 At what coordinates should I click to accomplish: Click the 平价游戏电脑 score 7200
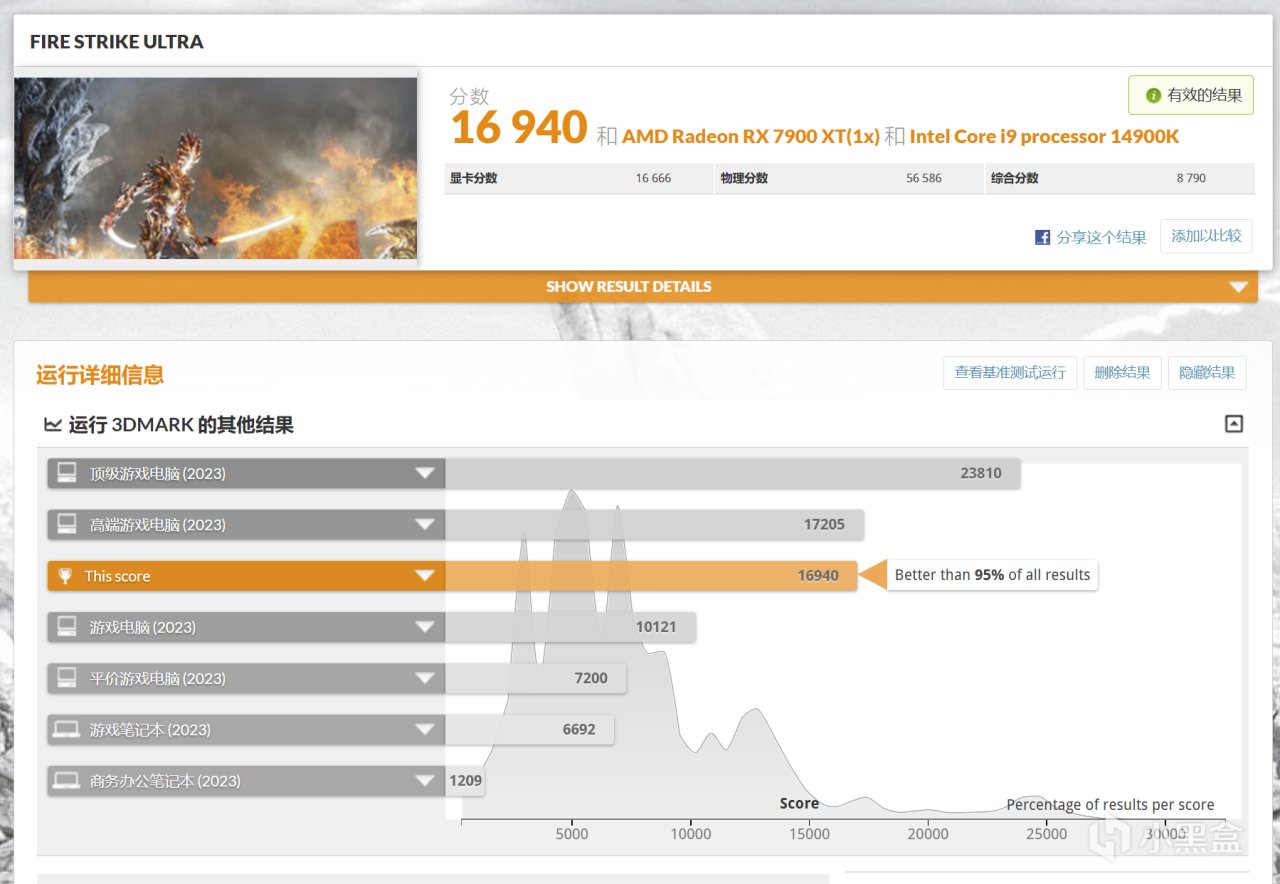point(591,678)
